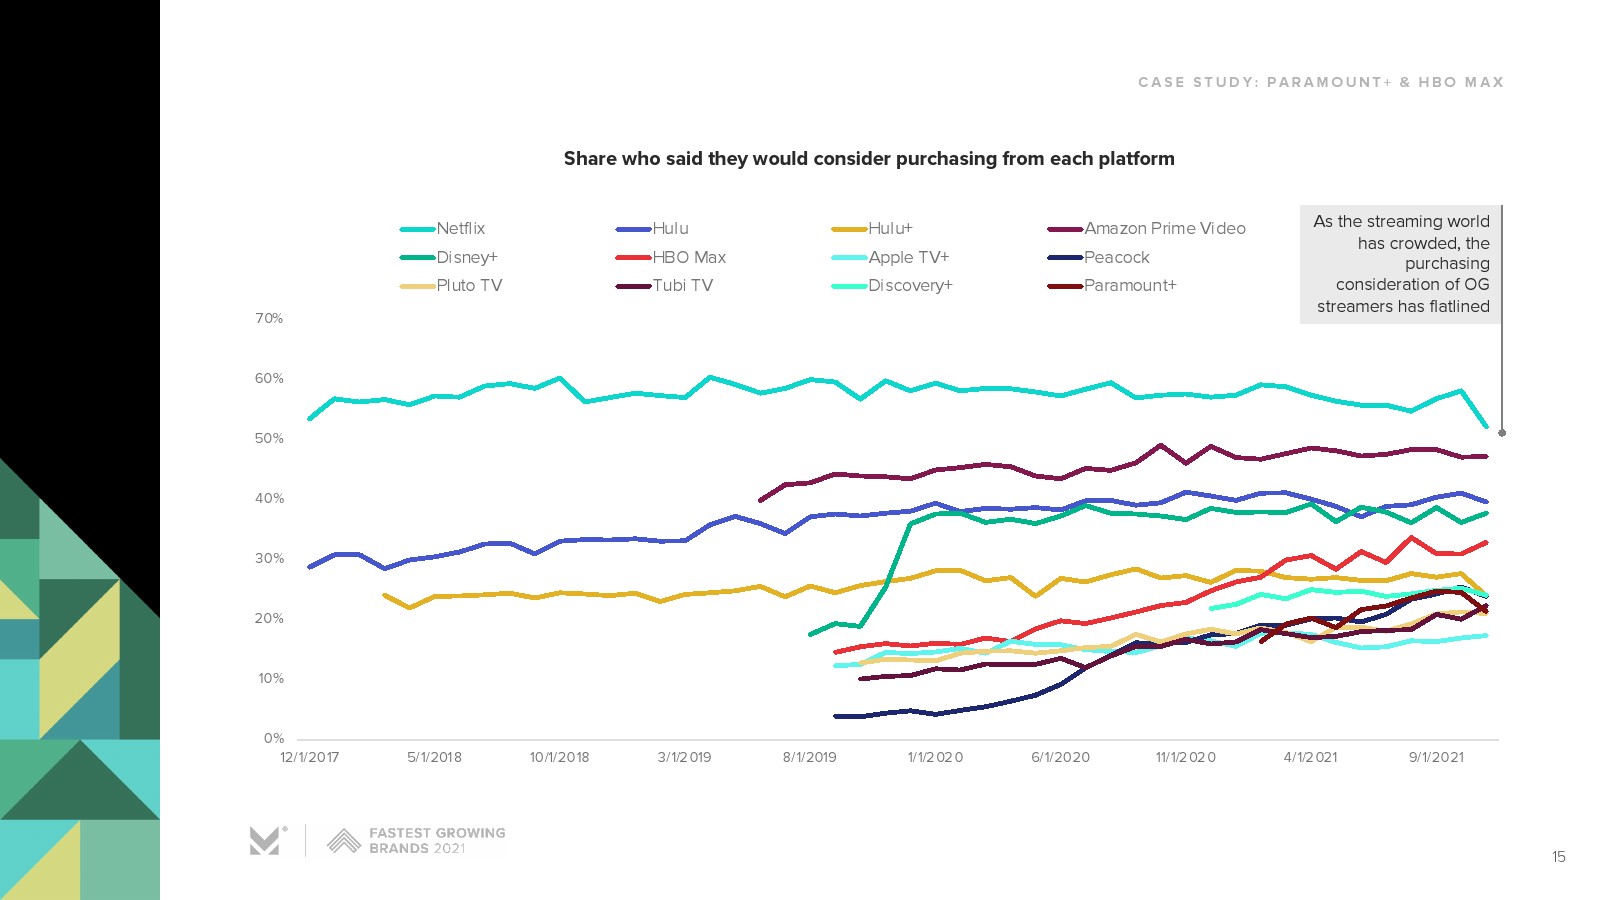
Task: Click the Tubi TV legend entry
Action: point(682,286)
